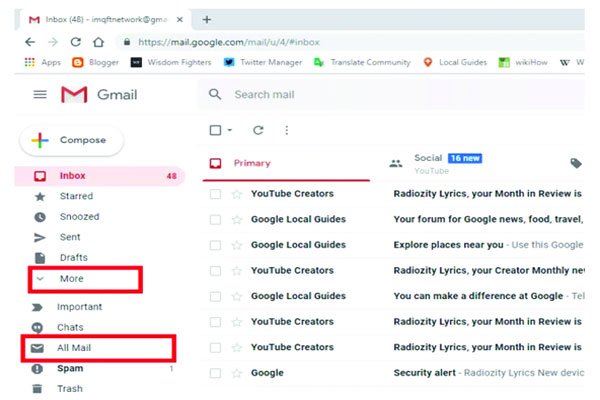Screen dimensions: 600x400
Task: Open the Twitter Manager bookmark
Action: 263,62
